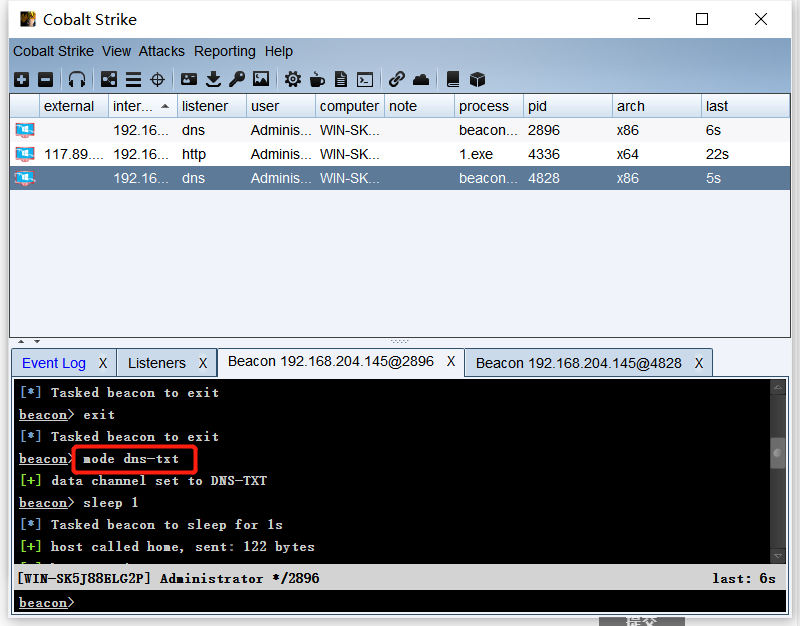Open the Cobalt Strike menu
Image resolution: width=800 pixels, height=626 pixels.
pyautogui.click(x=54, y=52)
